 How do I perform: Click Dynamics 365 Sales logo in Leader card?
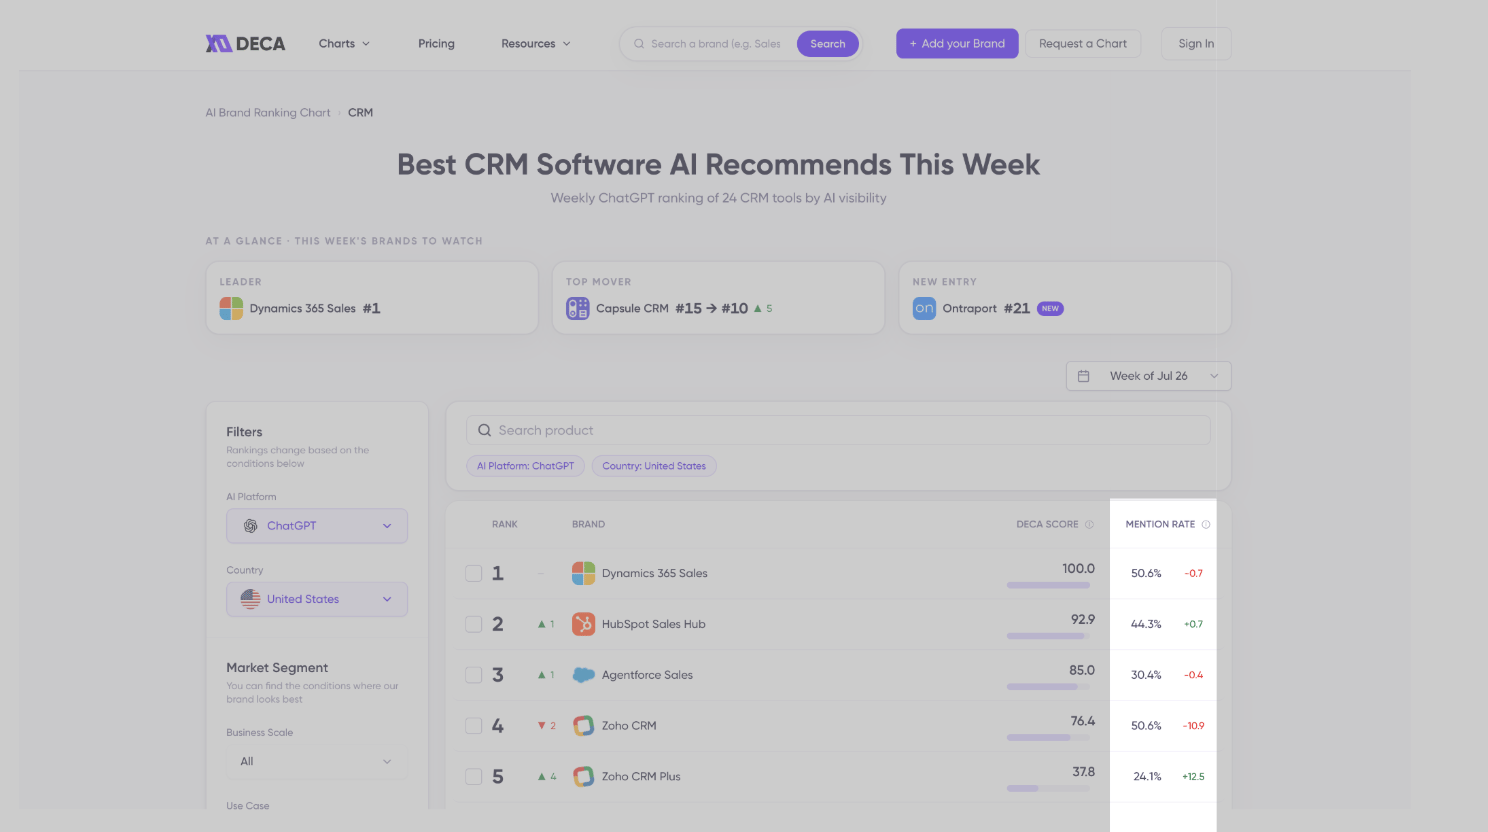pos(231,308)
